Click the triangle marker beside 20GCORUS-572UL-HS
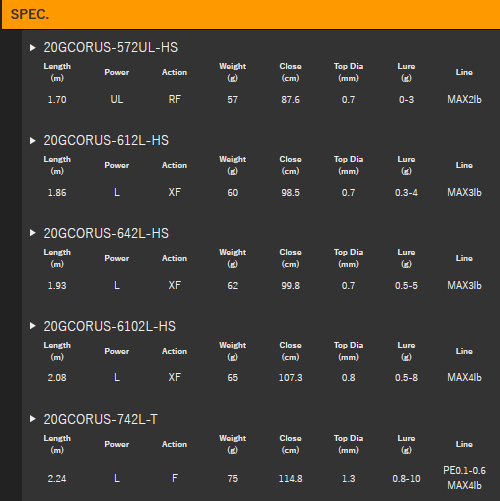The height and width of the screenshot is (501, 500). (33, 48)
